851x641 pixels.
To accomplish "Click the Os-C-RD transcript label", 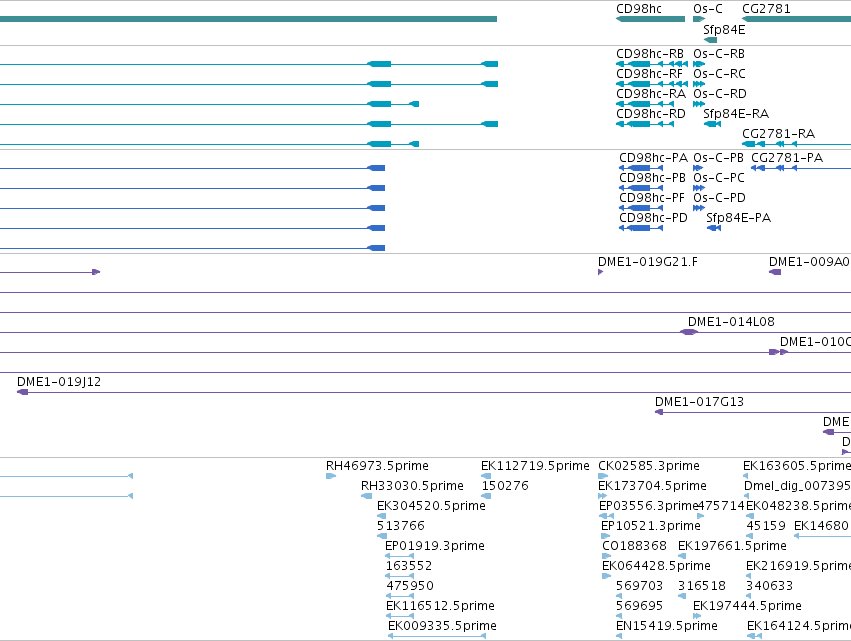I will pos(720,94).
